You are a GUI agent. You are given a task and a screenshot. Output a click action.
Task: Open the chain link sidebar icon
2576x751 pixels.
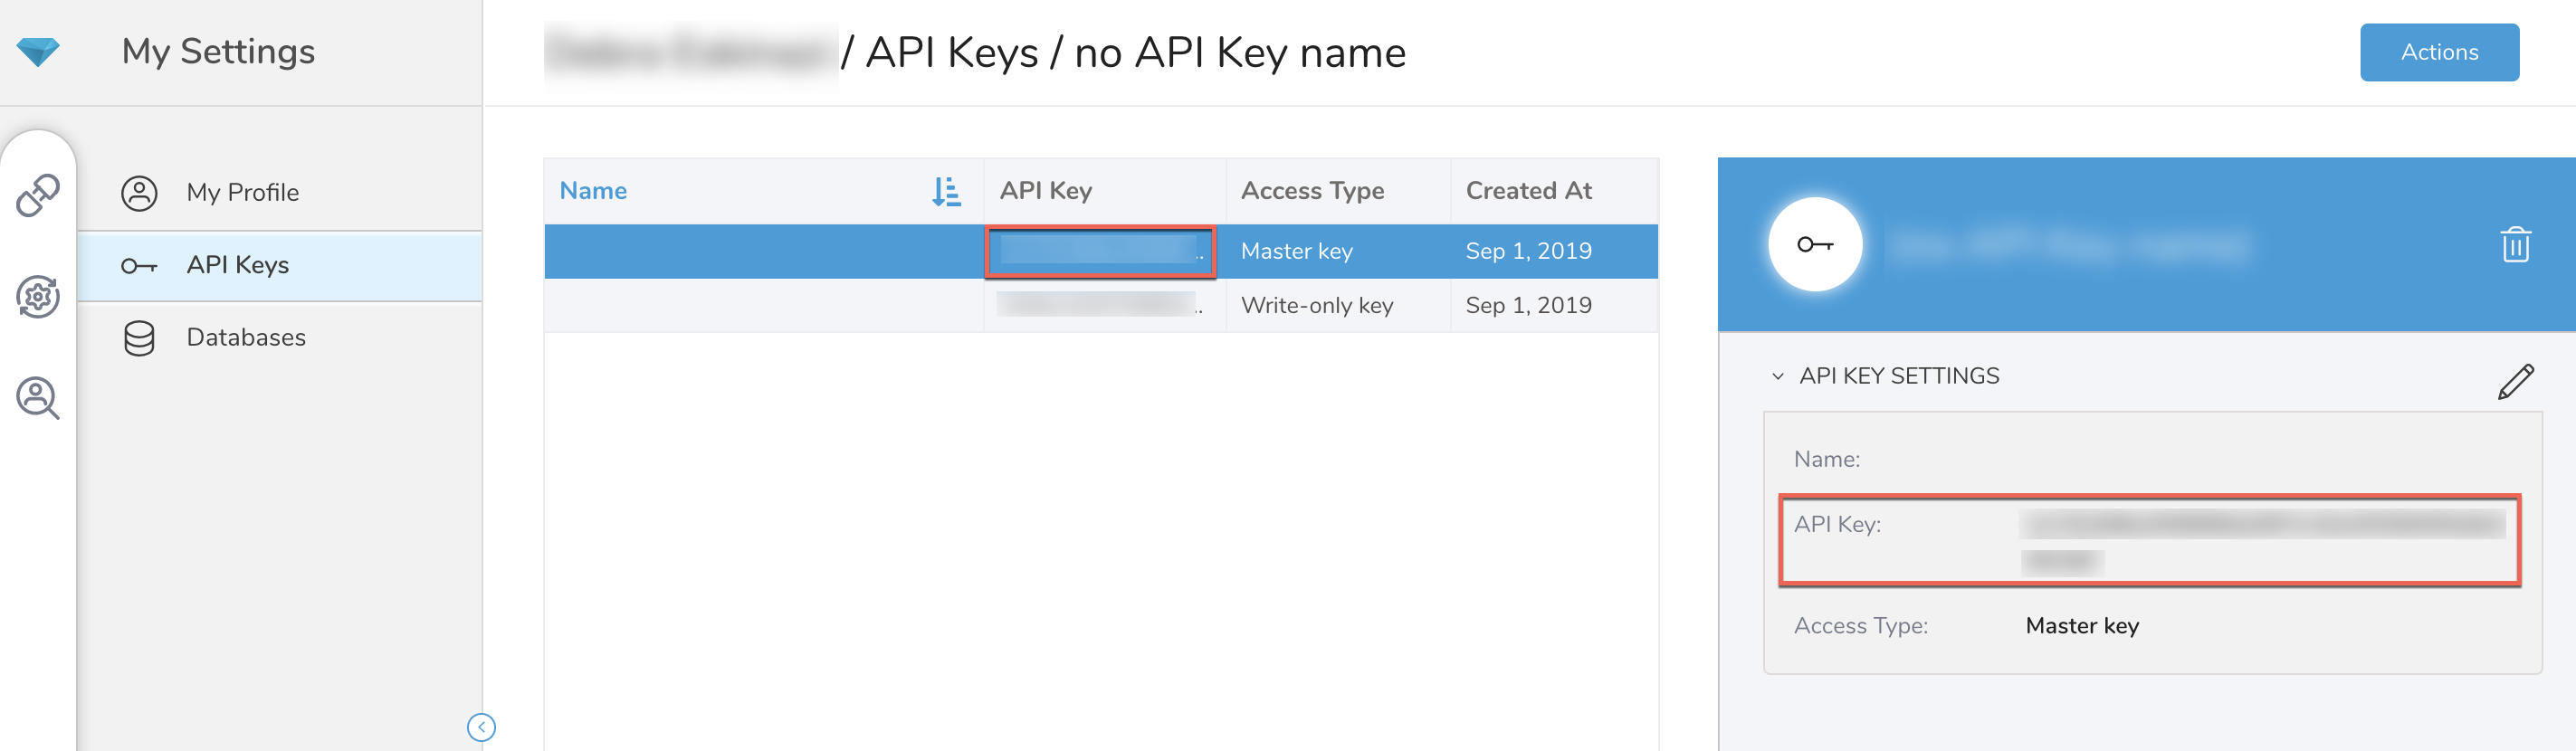tap(38, 195)
